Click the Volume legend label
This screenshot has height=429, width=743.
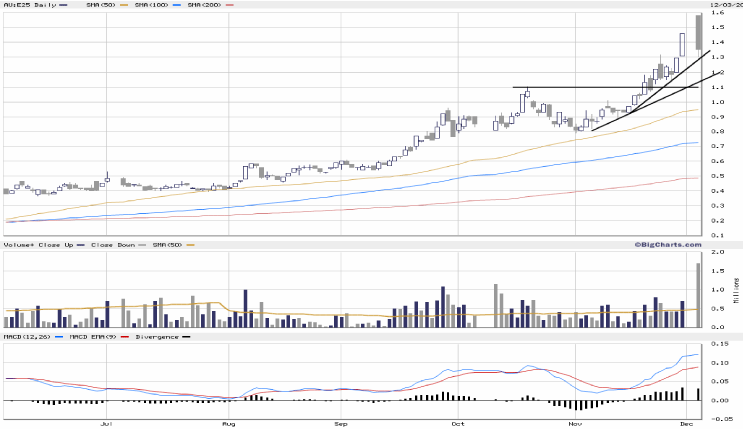pos(17,244)
